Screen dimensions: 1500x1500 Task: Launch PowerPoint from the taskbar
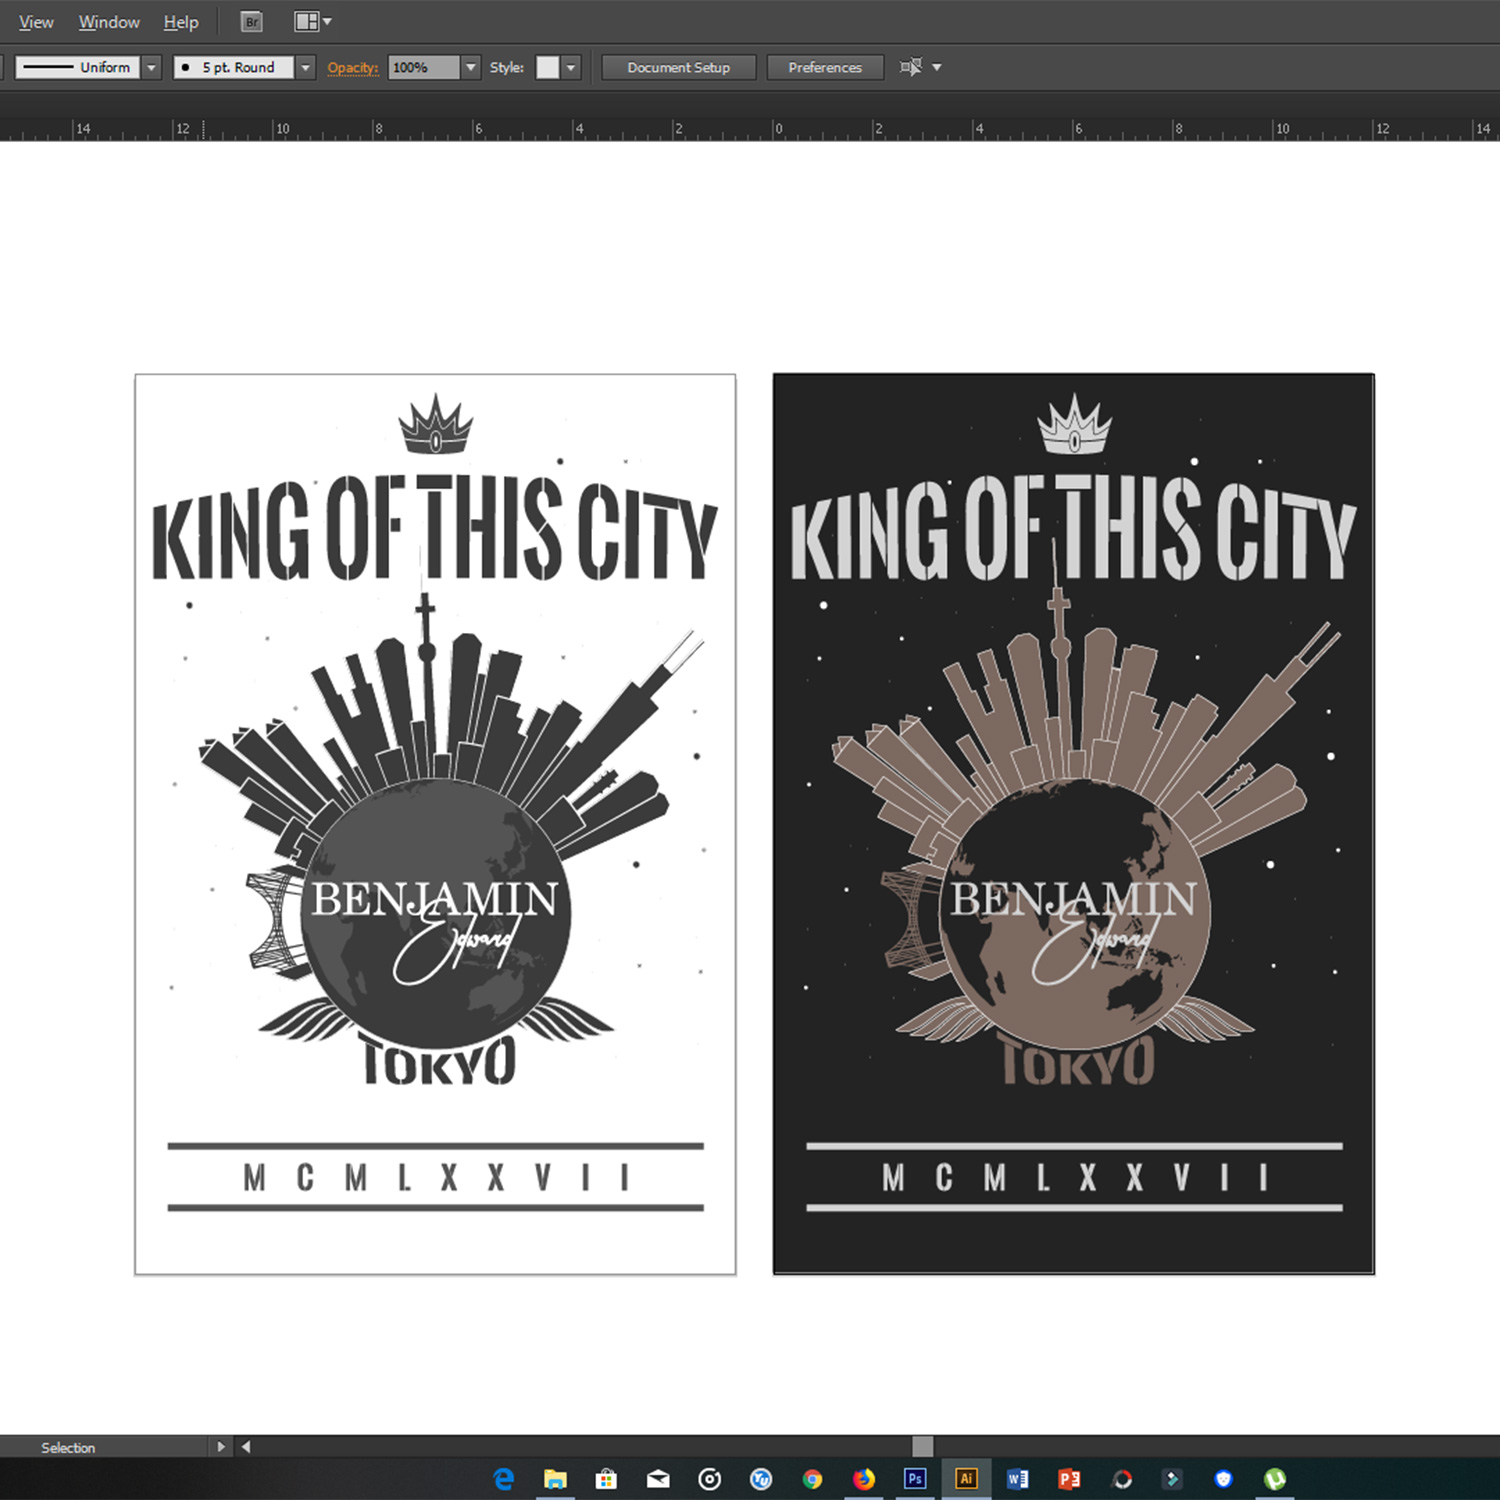tap(1068, 1478)
